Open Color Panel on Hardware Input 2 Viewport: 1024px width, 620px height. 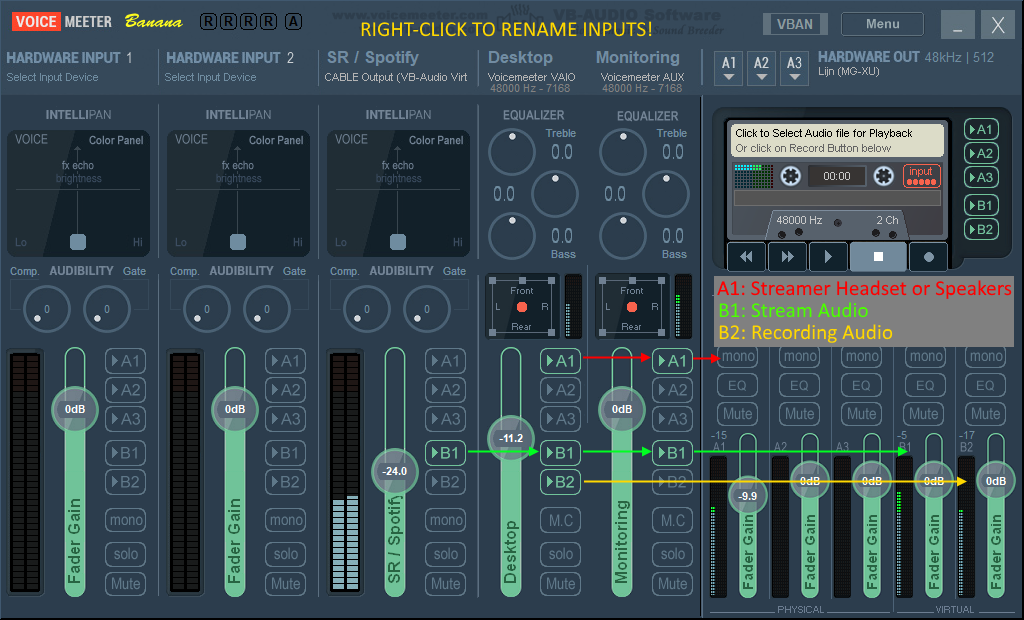276,140
